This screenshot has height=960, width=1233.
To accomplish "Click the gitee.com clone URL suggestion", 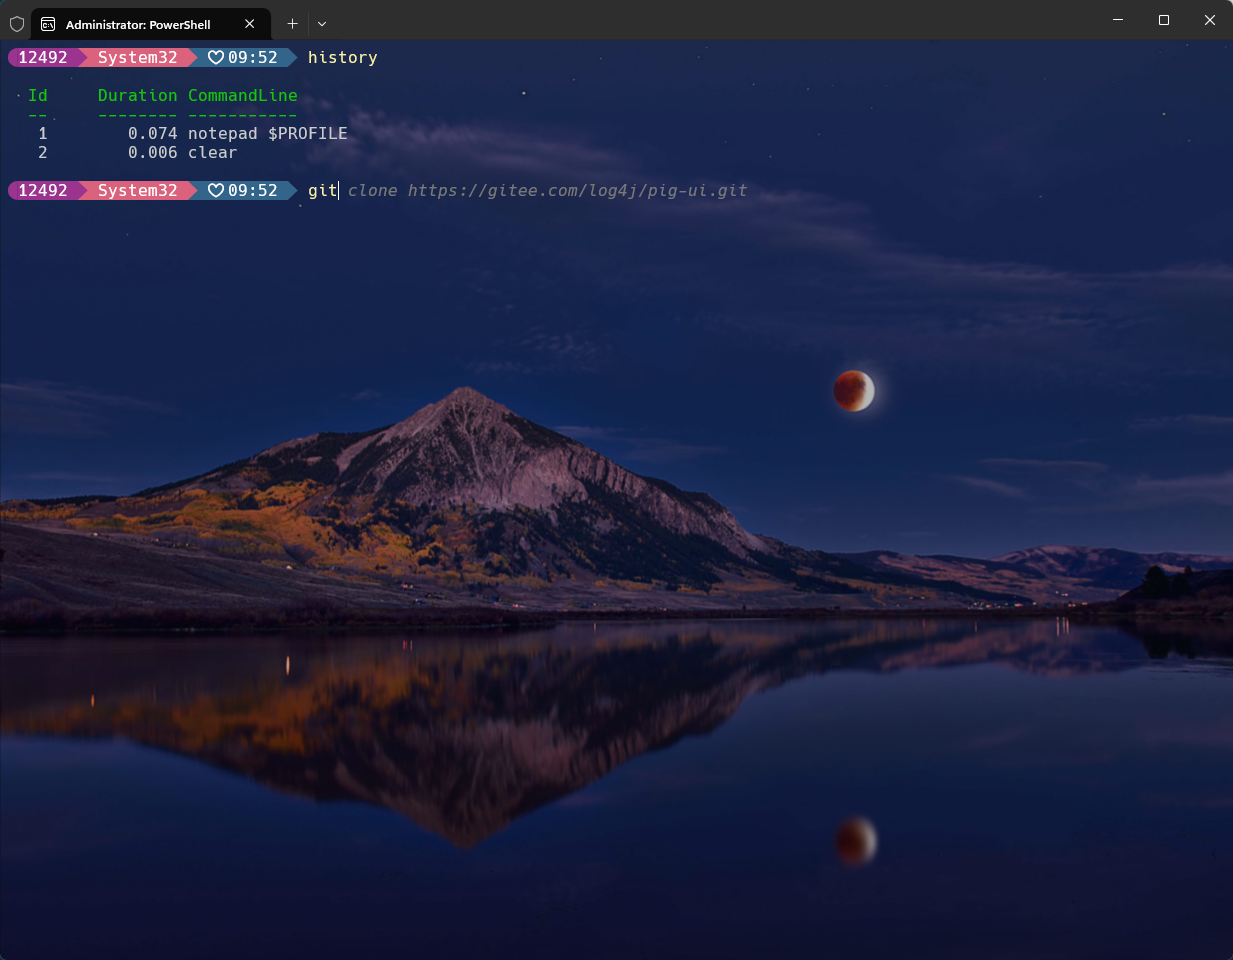I will click(x=577, y=190).
